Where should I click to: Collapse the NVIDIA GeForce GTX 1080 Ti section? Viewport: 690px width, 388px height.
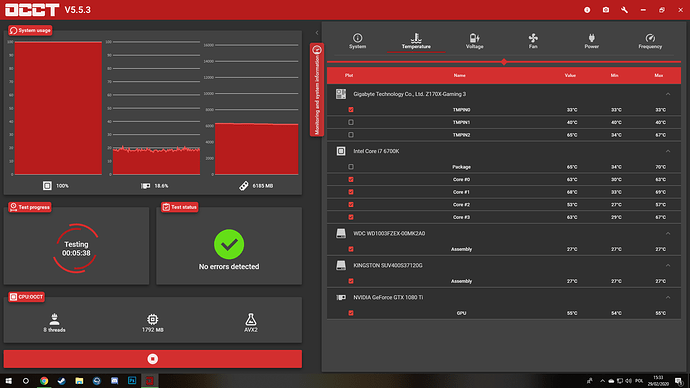pyautogui.click(x=668, y=297)
